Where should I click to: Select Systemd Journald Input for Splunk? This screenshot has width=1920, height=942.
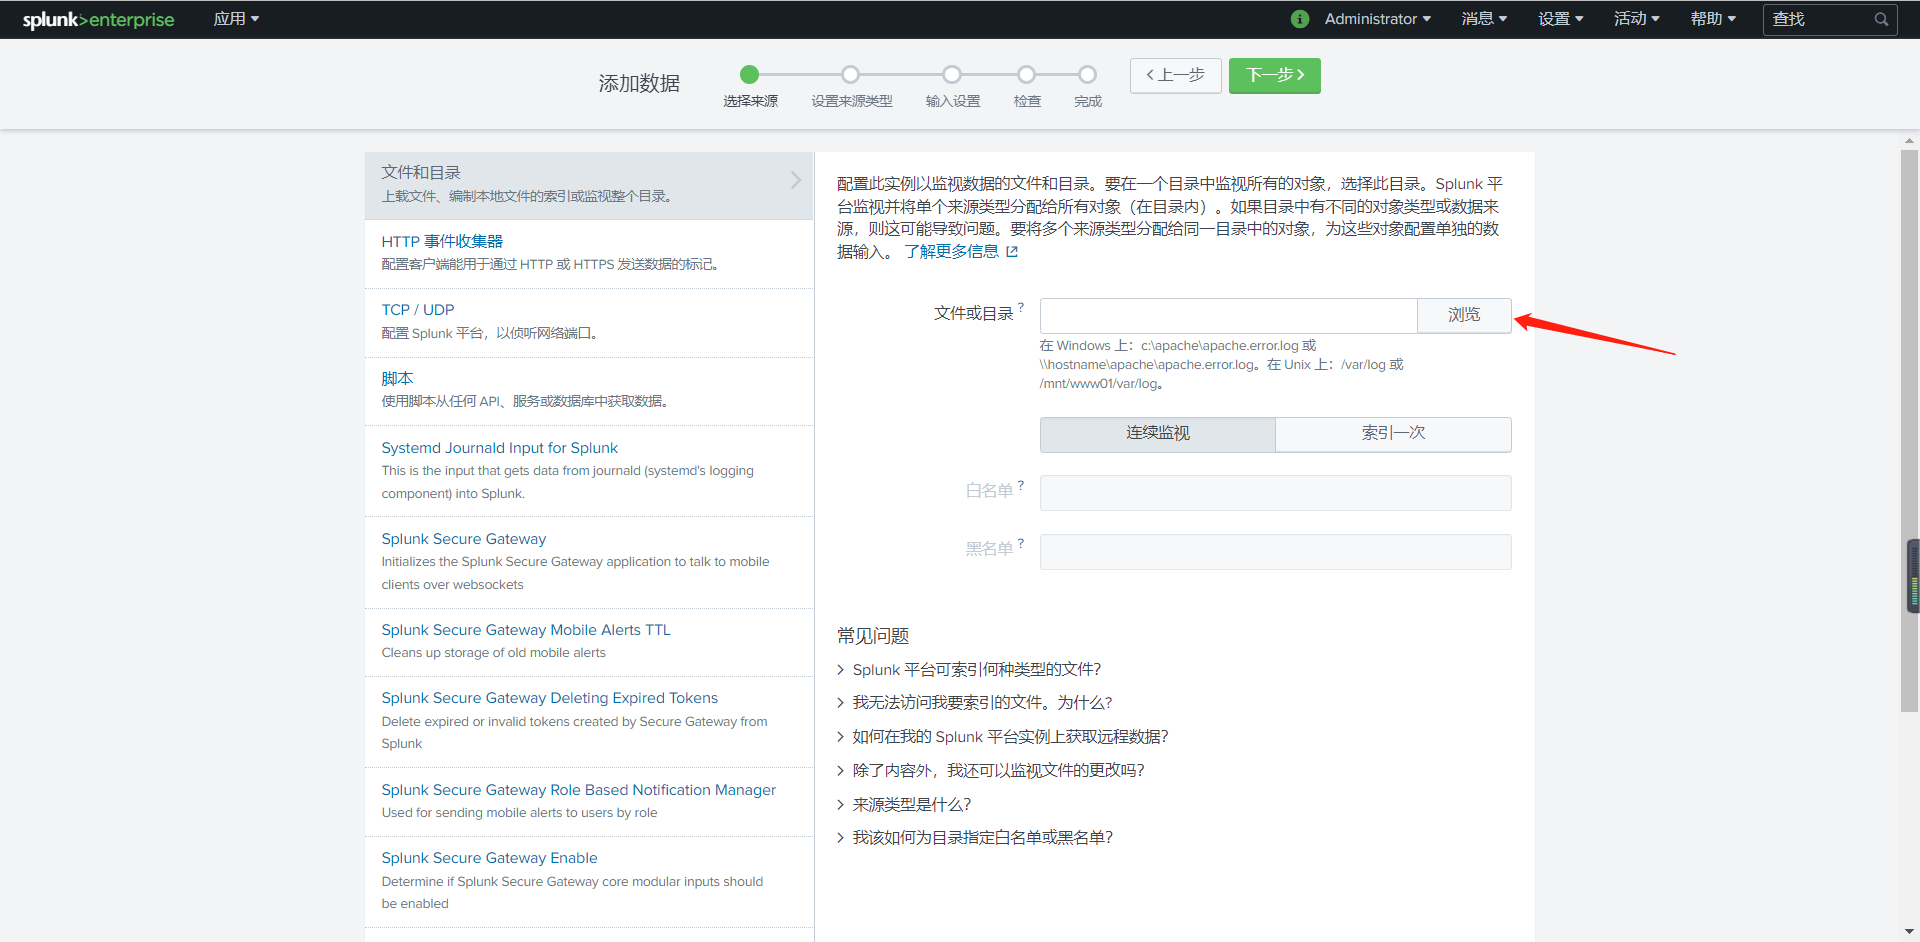(x=589, y=471)
